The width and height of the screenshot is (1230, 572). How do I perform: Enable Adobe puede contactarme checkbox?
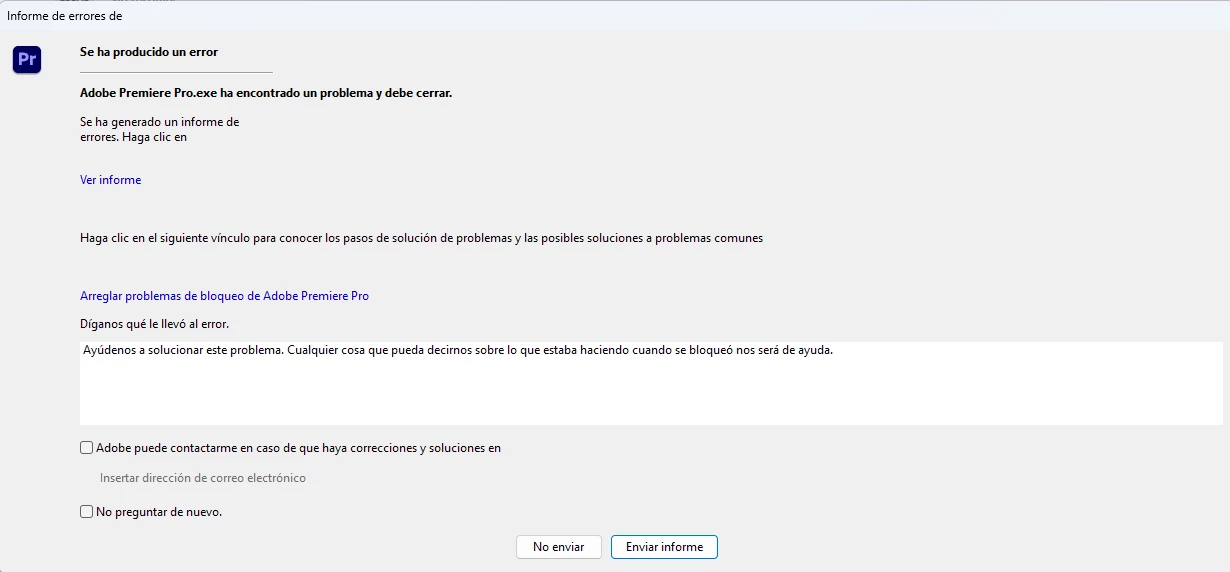87,448
